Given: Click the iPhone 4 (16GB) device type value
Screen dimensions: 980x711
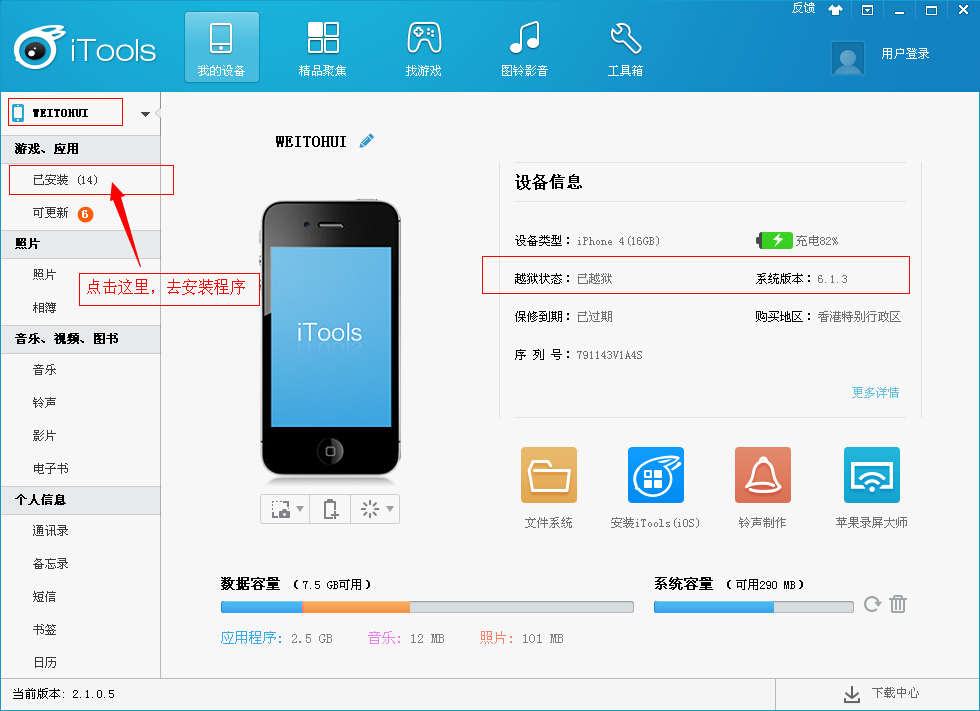Looking at the screenshot, I should coord(618,241).
